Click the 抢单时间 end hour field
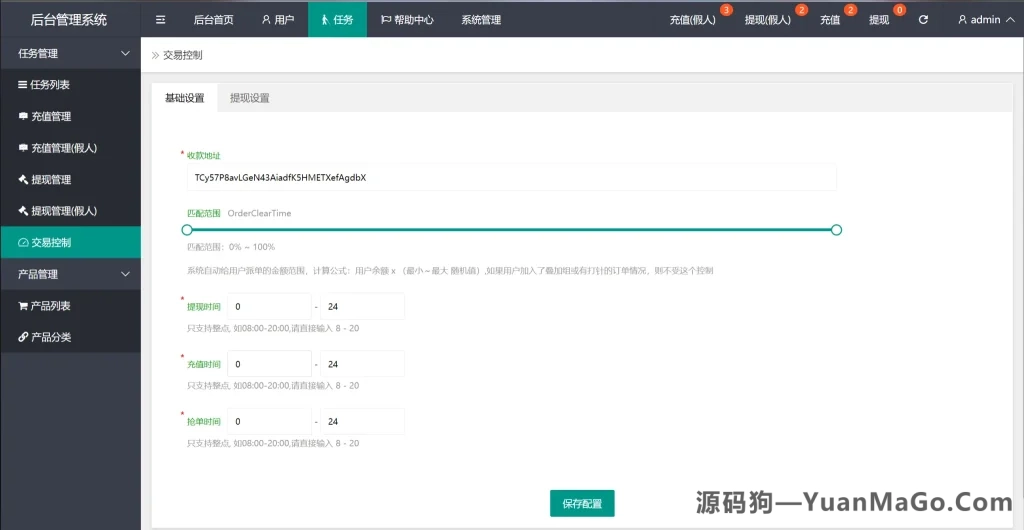This screenshot has width=1024, height=530. pyautogui.click(x=362, y=422)
